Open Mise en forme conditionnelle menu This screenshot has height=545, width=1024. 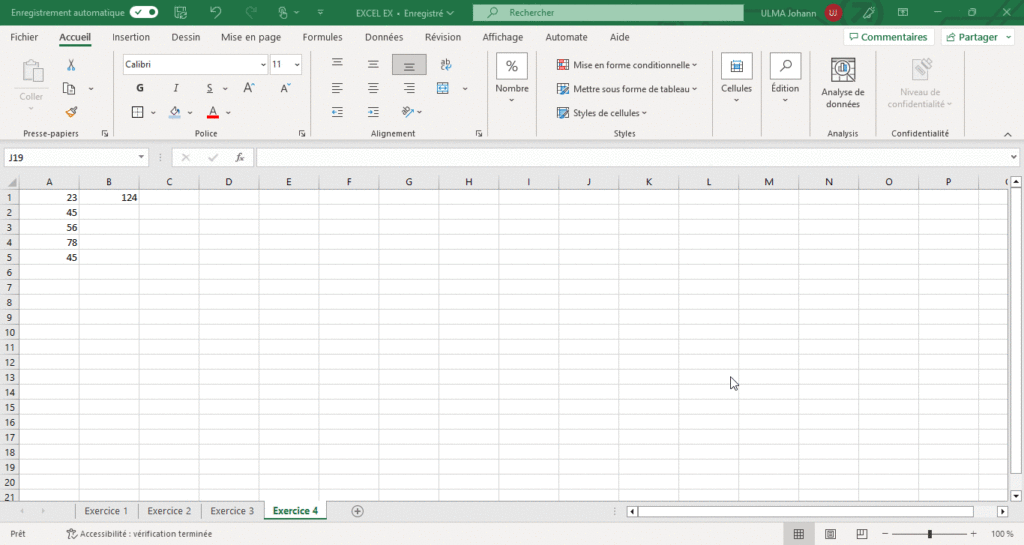coord(627,65)
